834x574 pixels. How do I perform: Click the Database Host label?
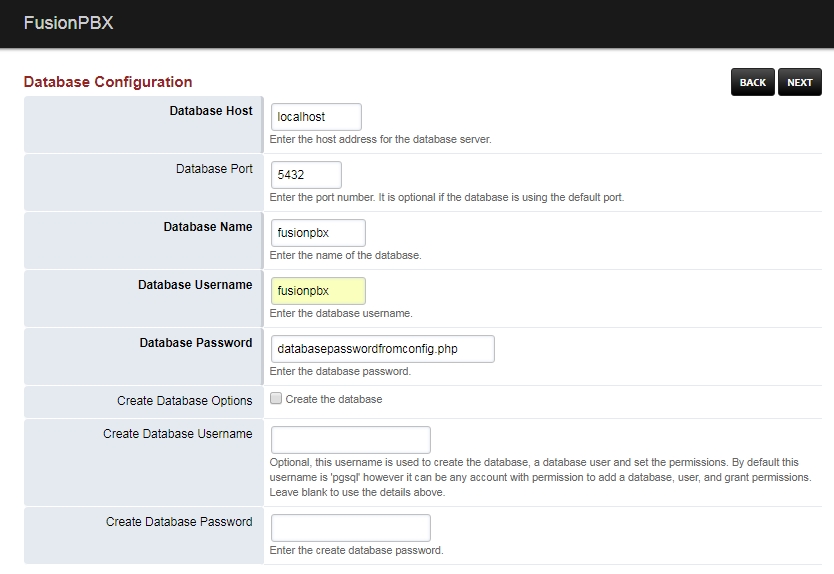click(211, 111)
